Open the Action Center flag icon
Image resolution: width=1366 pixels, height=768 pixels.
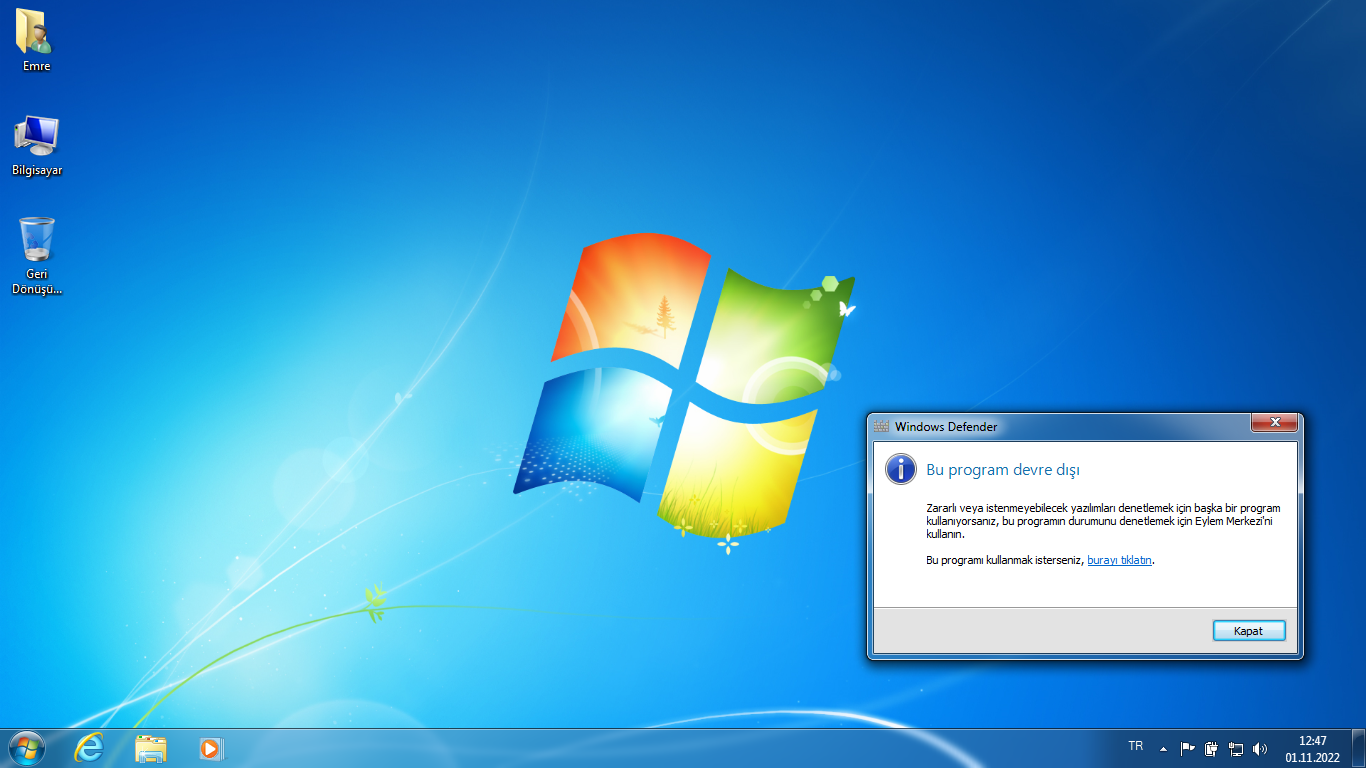pos(1188,748)
